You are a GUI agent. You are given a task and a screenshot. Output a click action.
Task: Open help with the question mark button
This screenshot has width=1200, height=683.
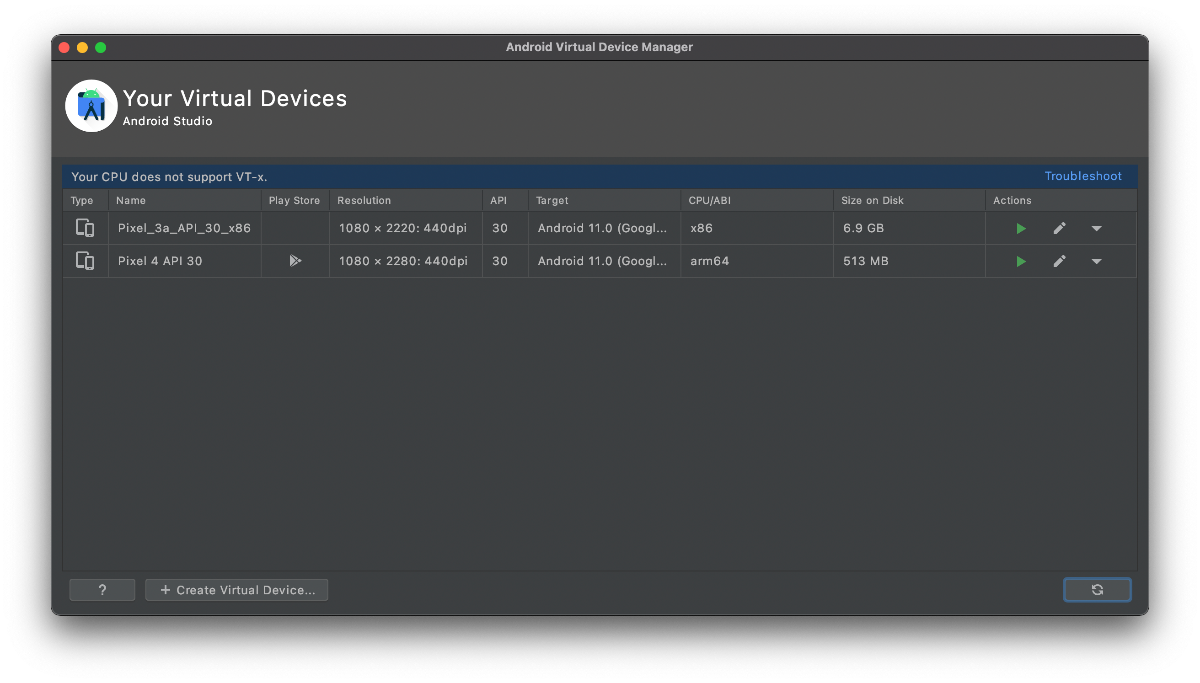coord(102,590)
